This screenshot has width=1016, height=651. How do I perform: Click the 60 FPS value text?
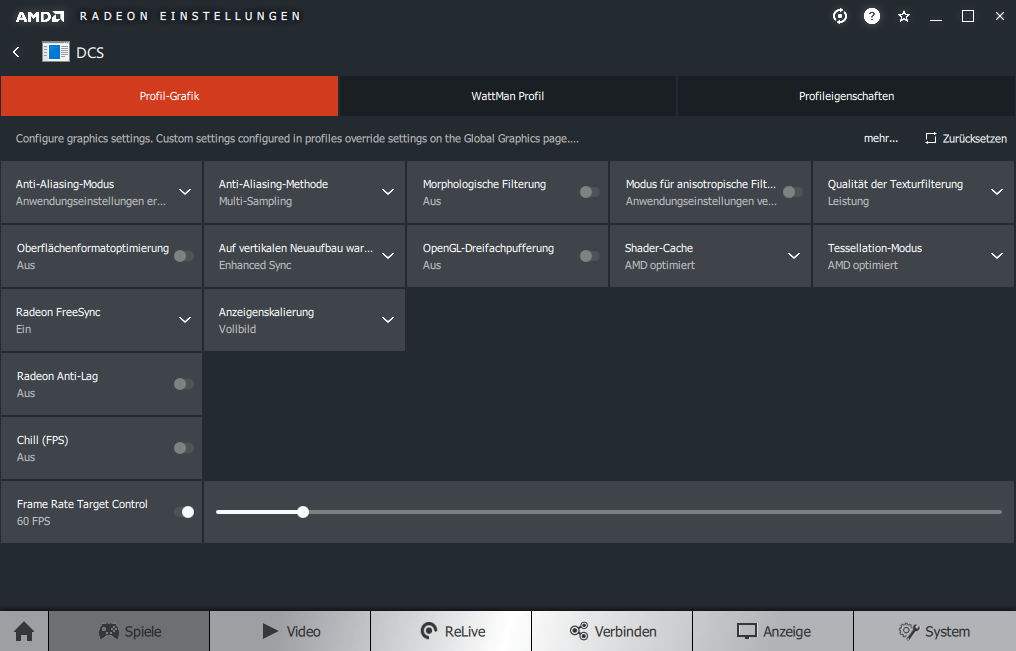click(34, 521)
